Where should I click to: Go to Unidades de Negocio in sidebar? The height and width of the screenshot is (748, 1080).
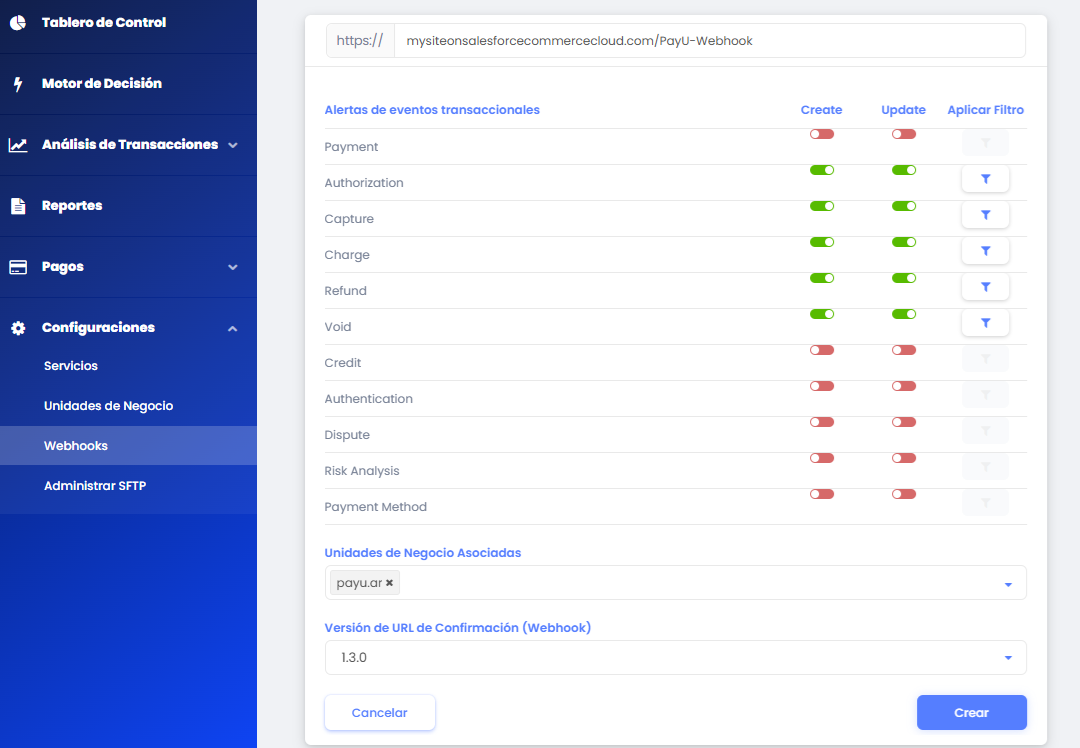coord(108,406)
